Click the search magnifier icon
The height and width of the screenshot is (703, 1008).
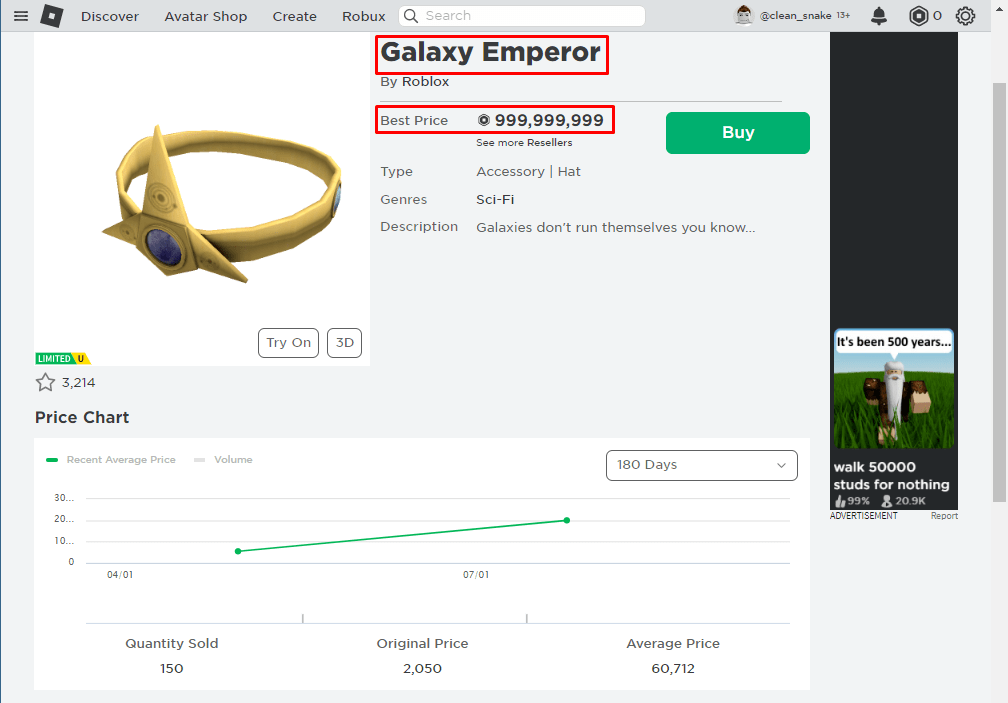(411, 16)
